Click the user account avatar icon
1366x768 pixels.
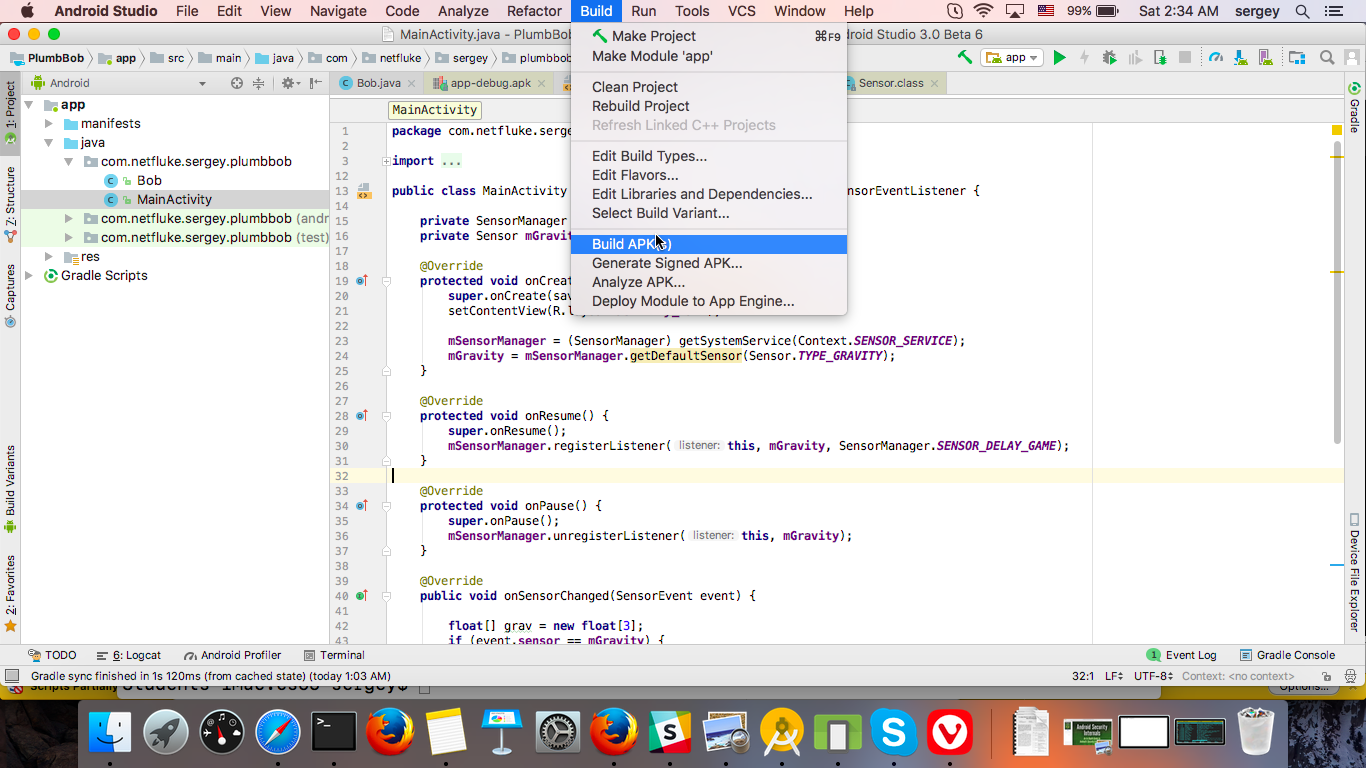[1352, 57]
